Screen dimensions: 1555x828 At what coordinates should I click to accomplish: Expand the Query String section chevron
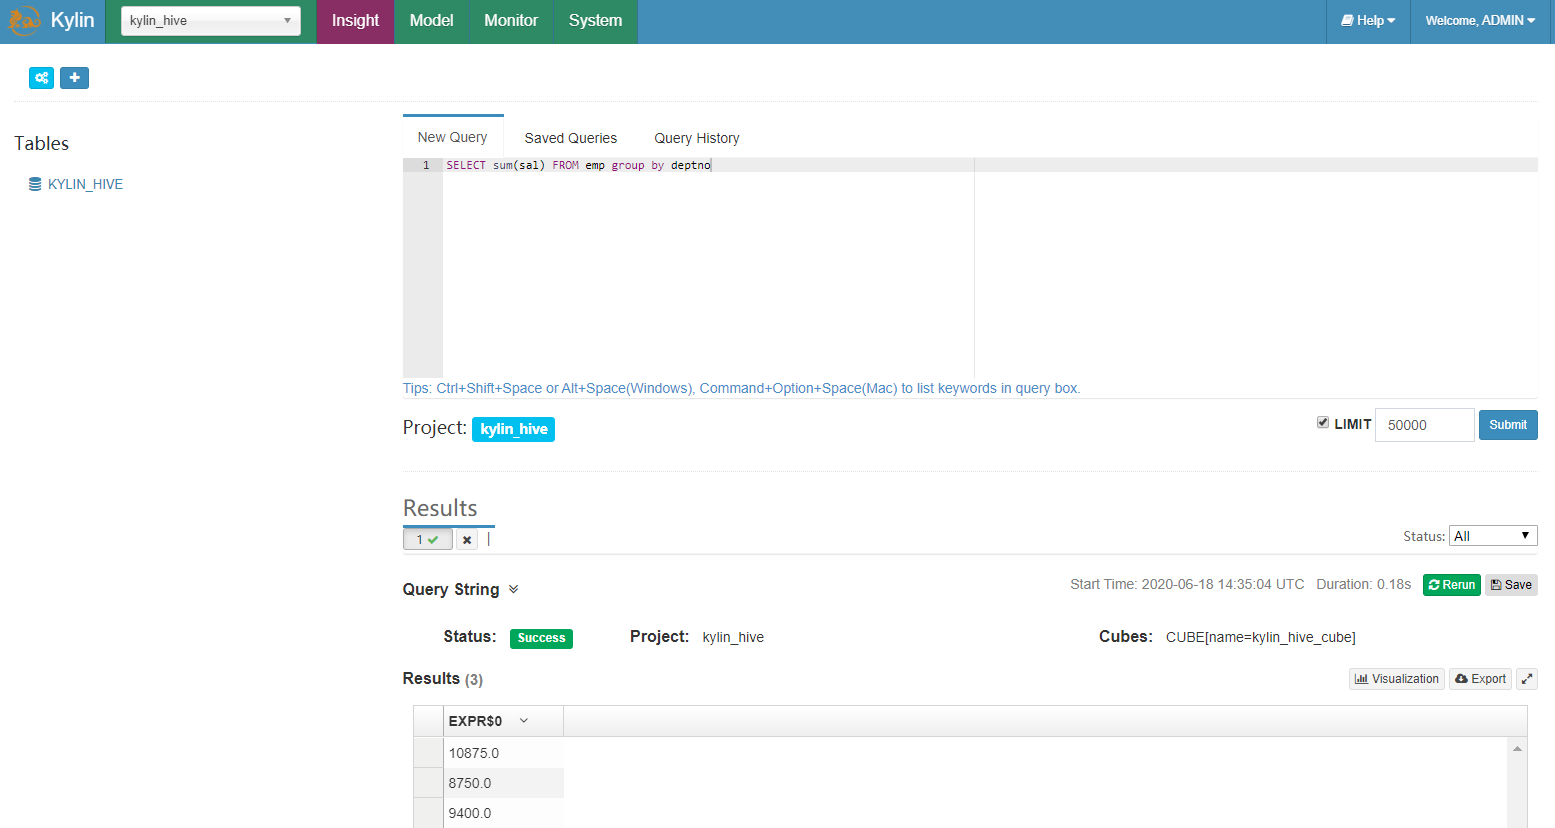(x=513, y=589)
